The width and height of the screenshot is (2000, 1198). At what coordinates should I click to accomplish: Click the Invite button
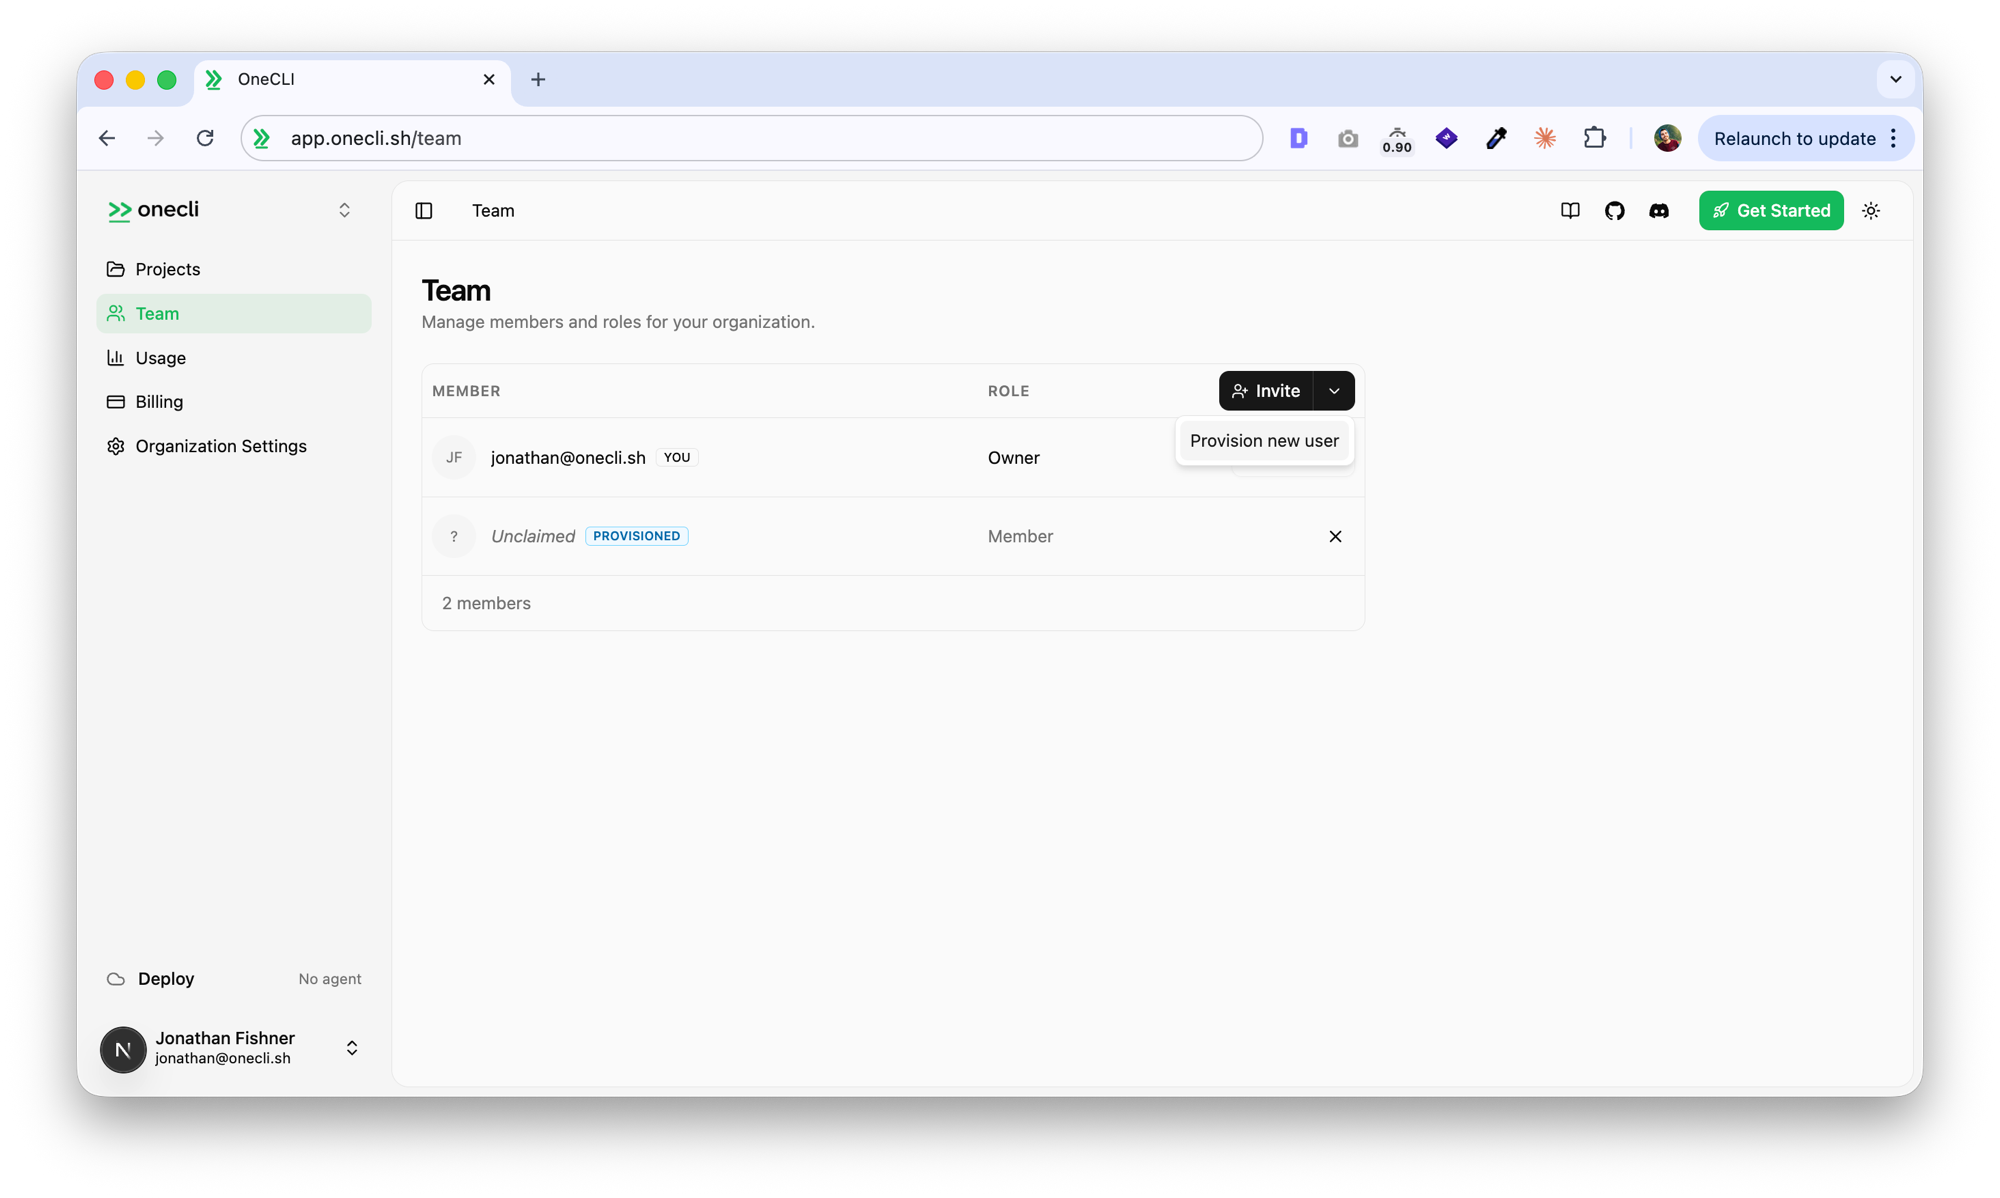coord(1266,391)
